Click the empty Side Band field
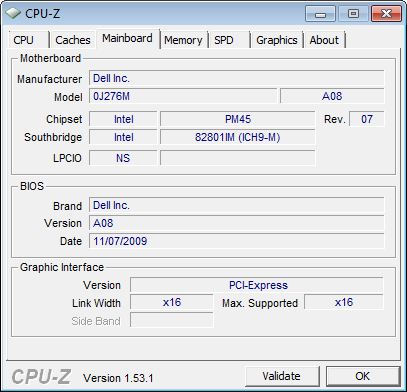Screen dimensions: 407x392 (172, 320)
